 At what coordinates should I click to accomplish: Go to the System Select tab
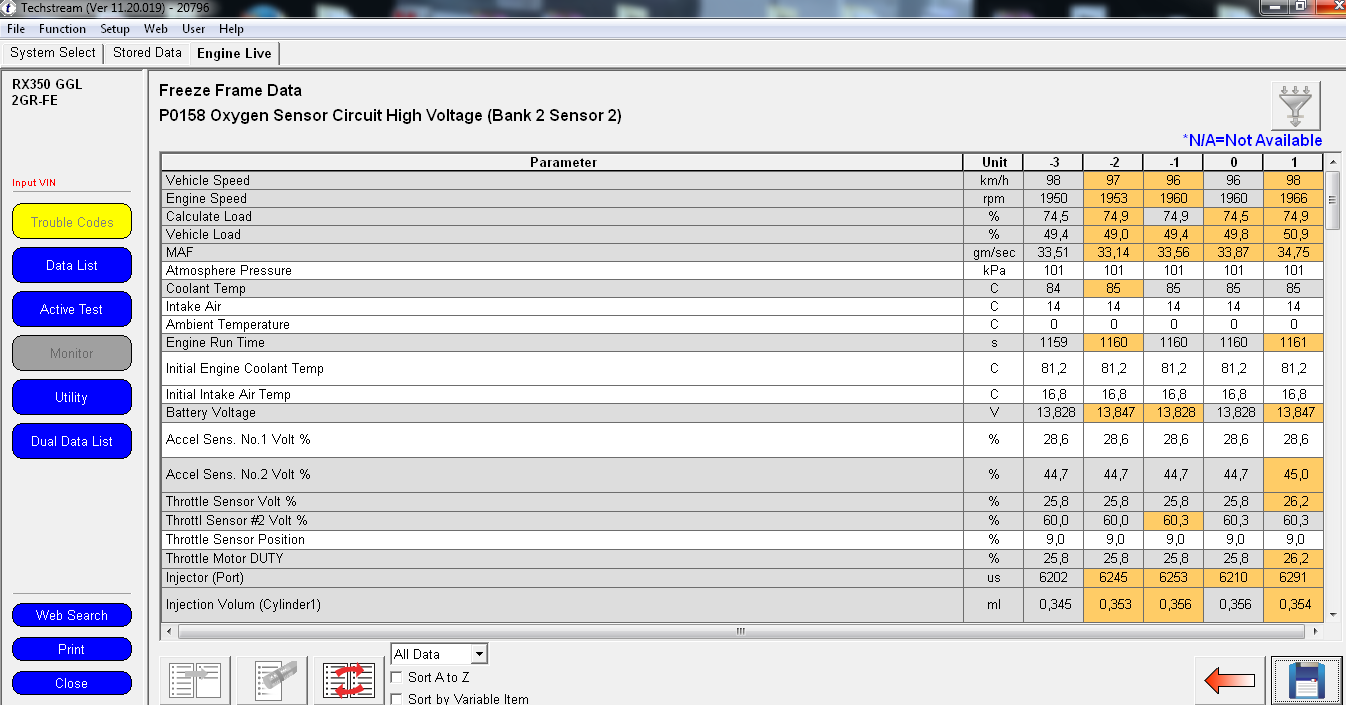click(53, 53)
